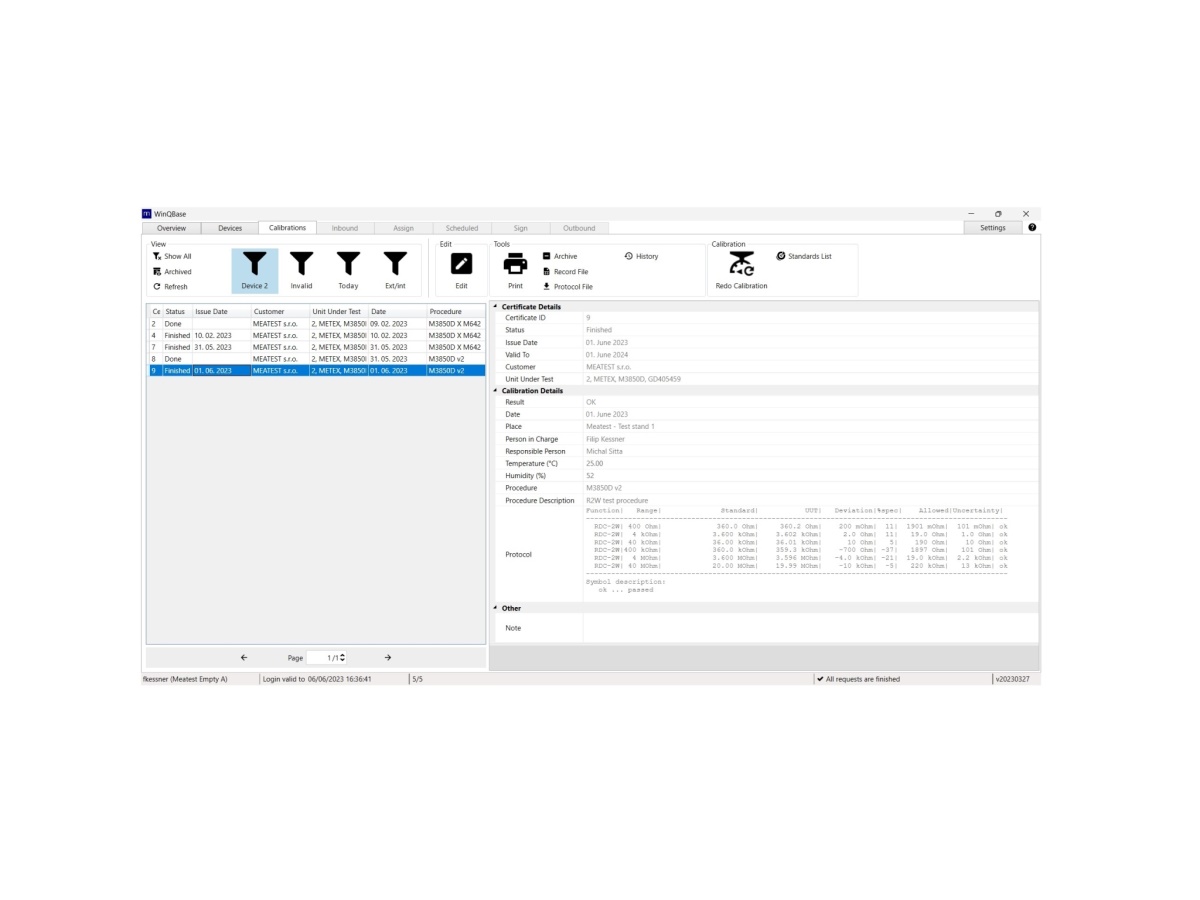This screenshot has height=900, width=1200.
Task: Toggle the Ext/int filter
Action: click(395, 264)
